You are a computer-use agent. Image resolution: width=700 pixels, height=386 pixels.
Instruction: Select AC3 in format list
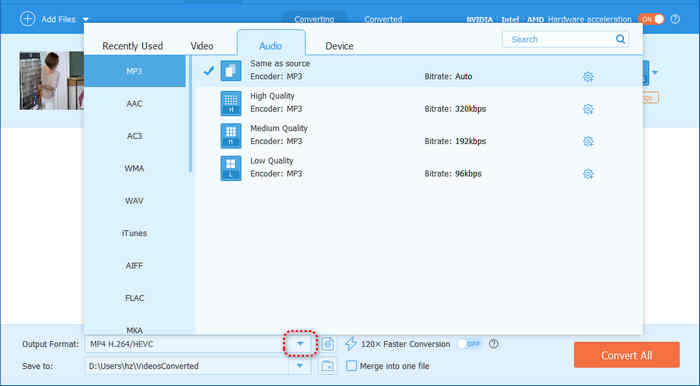pos(135,136)
